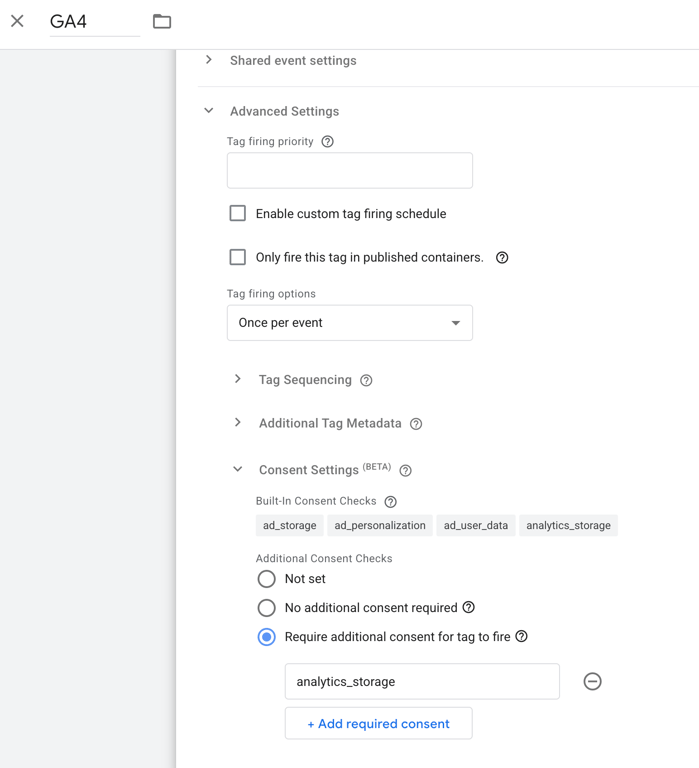Close the GA4 tag editor
Screen dimensions: 699x768
[17, 21]
